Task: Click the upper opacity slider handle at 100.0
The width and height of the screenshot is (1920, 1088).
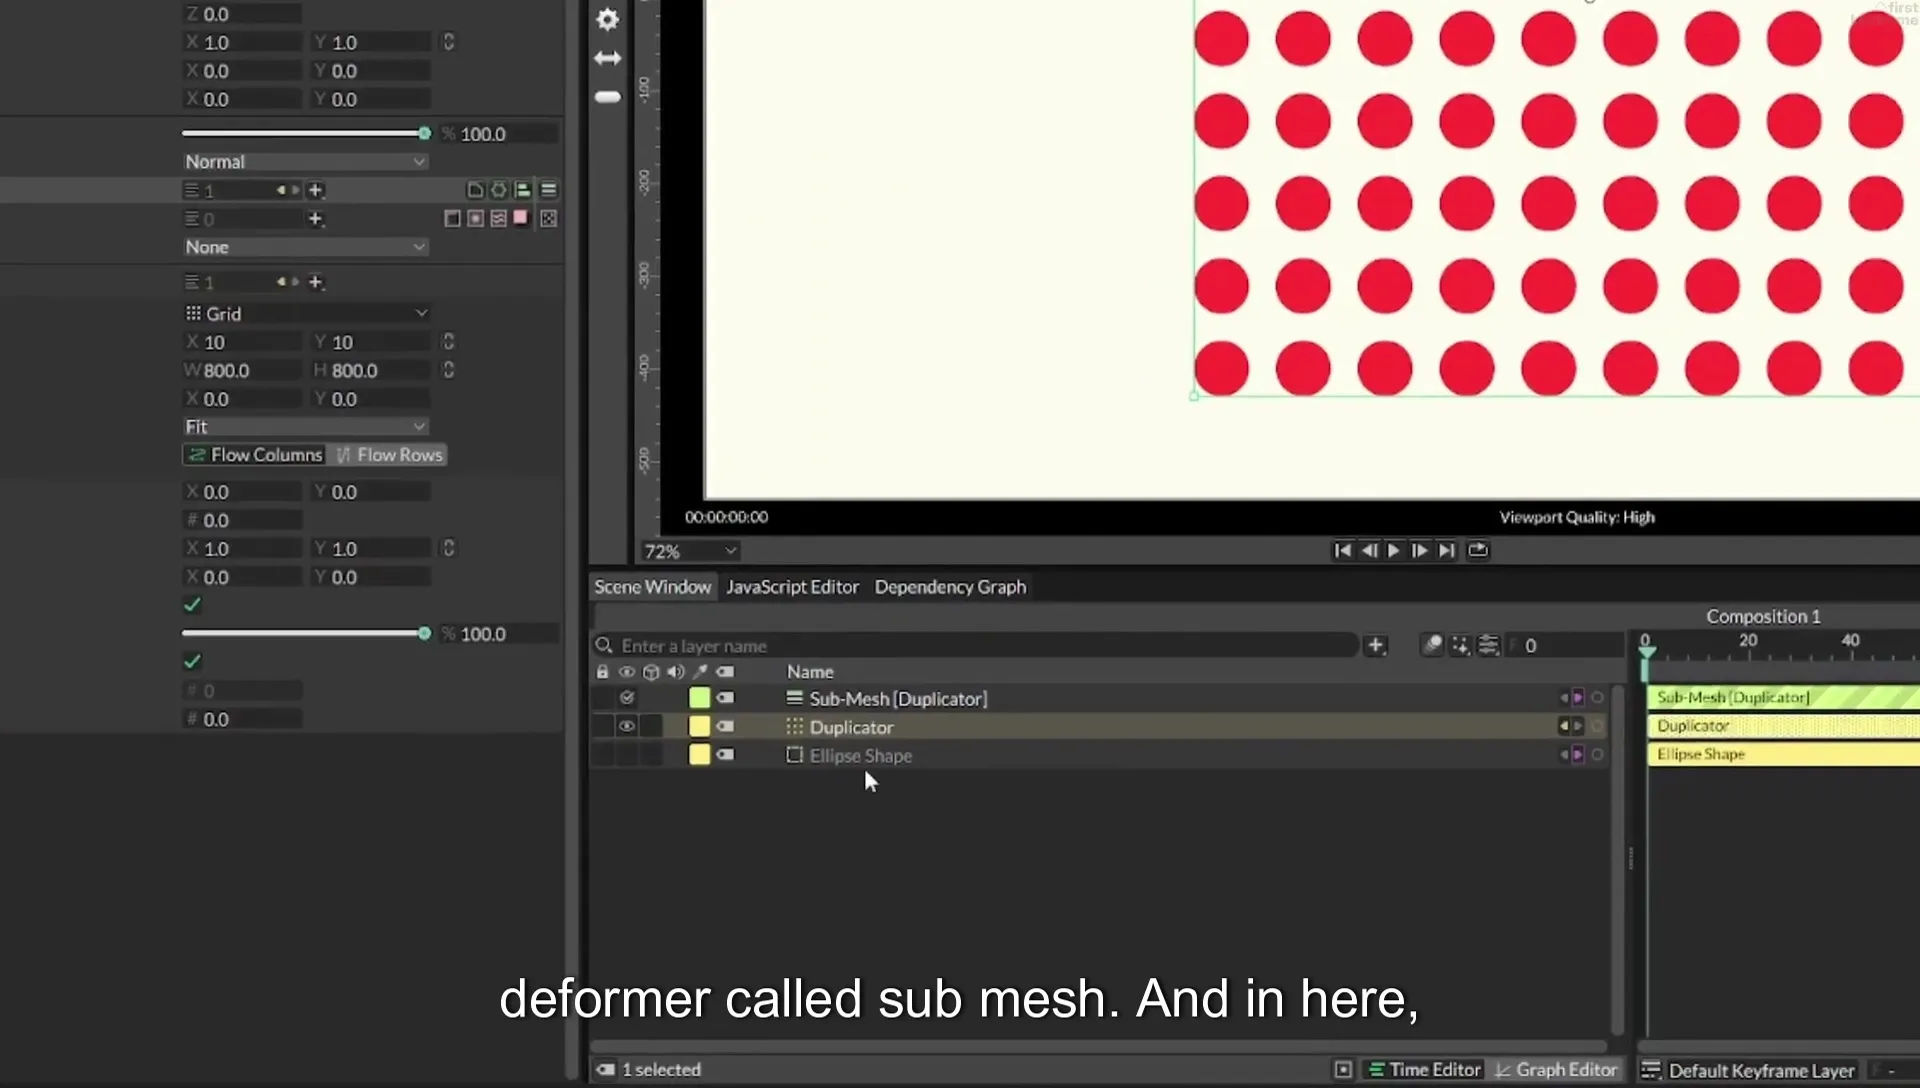Action: (424, 133)
